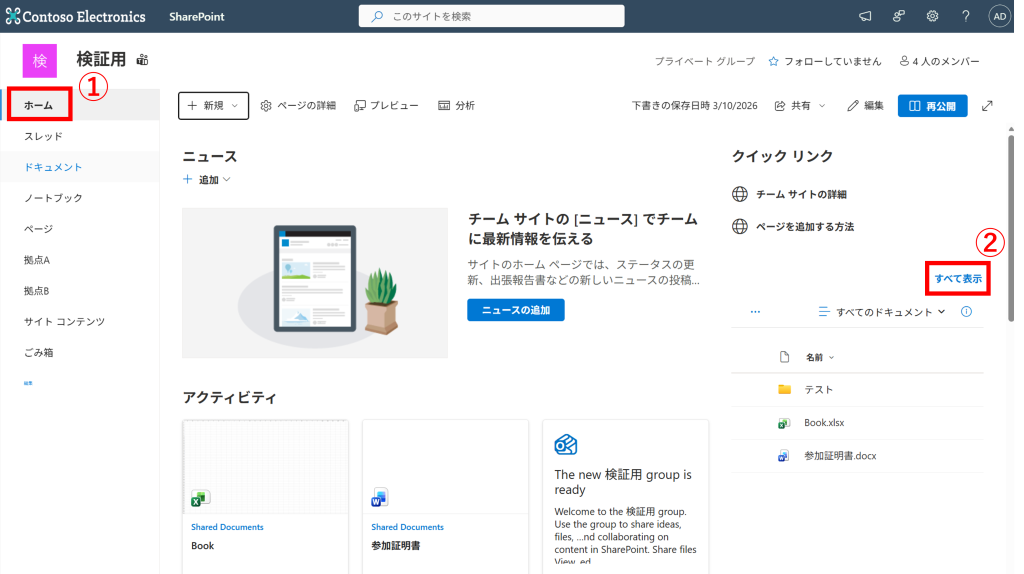Click the expand to full-screen arrow icon

click(x=988, y=106)
